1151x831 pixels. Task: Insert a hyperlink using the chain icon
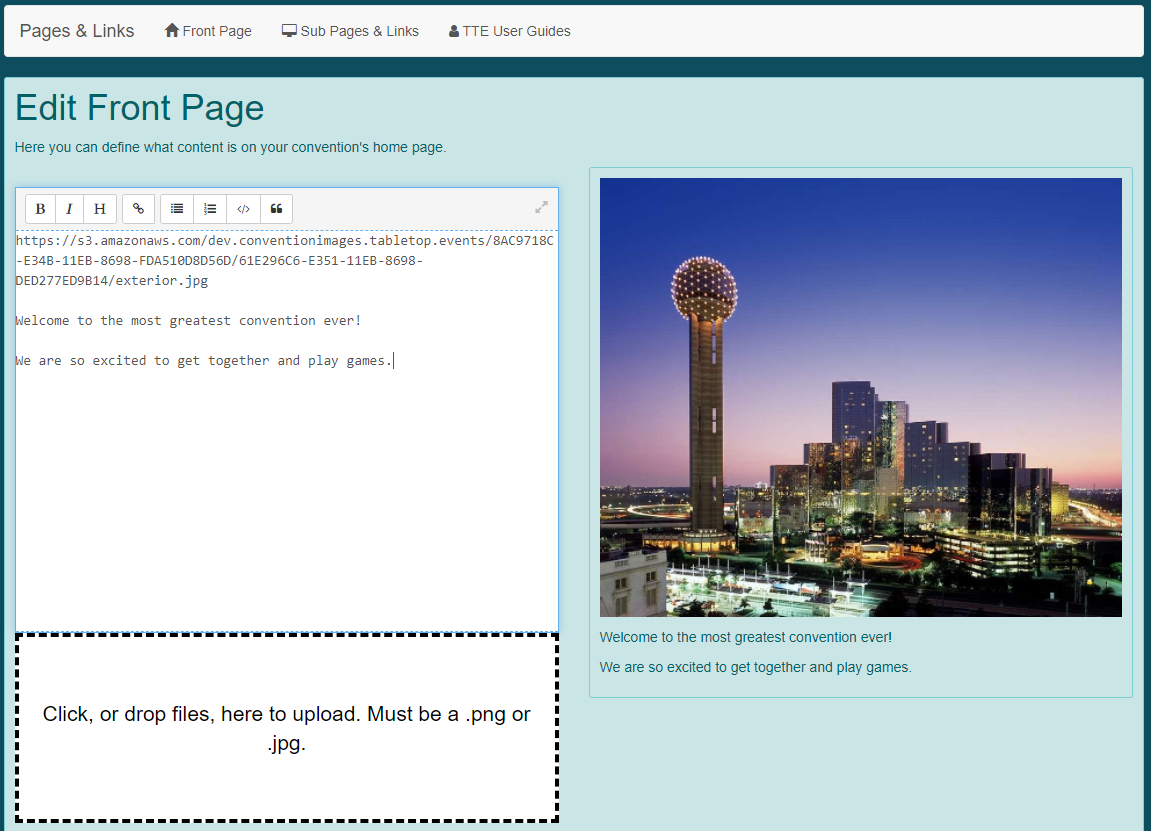pyautogui.click(x=138, y=209)
